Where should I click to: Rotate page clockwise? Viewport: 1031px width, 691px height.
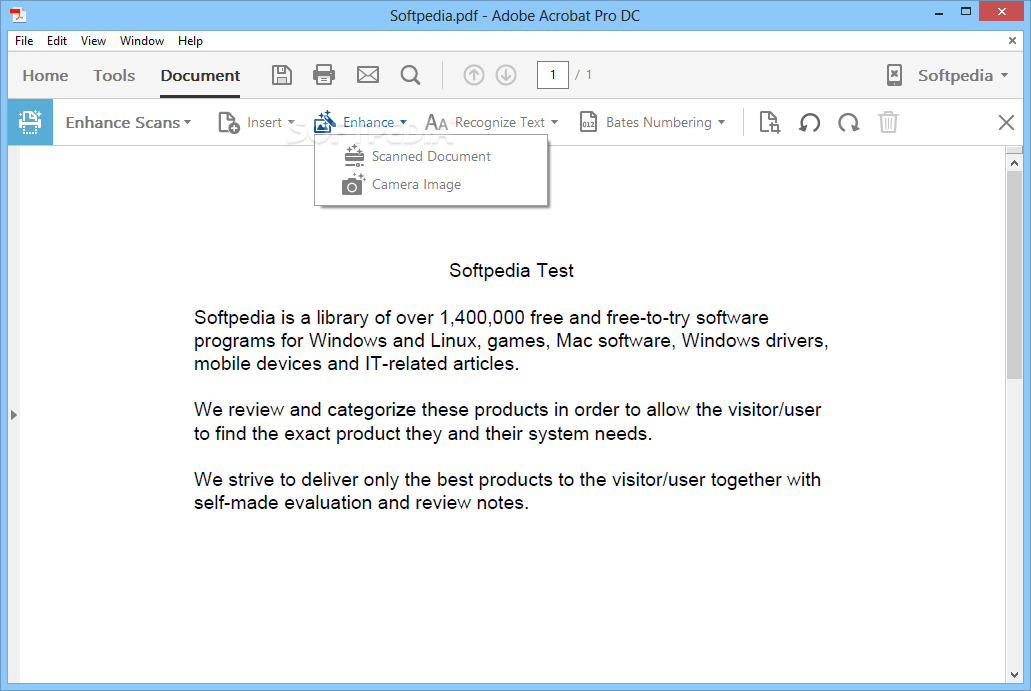pos(849,122)
